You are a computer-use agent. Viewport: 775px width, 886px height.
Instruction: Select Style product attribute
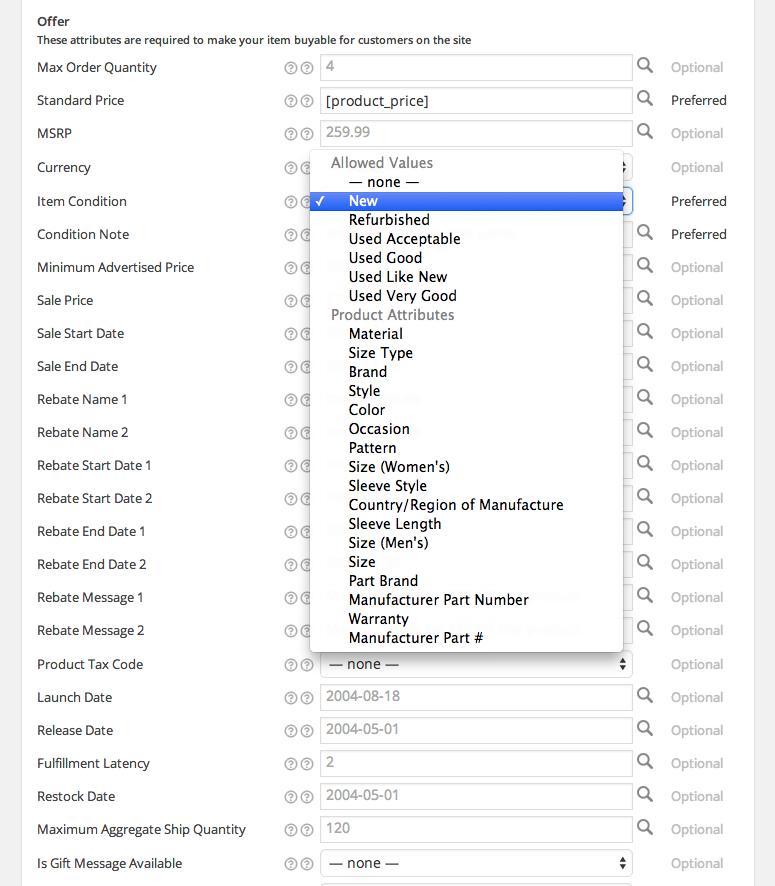click(x=466, y=391)
